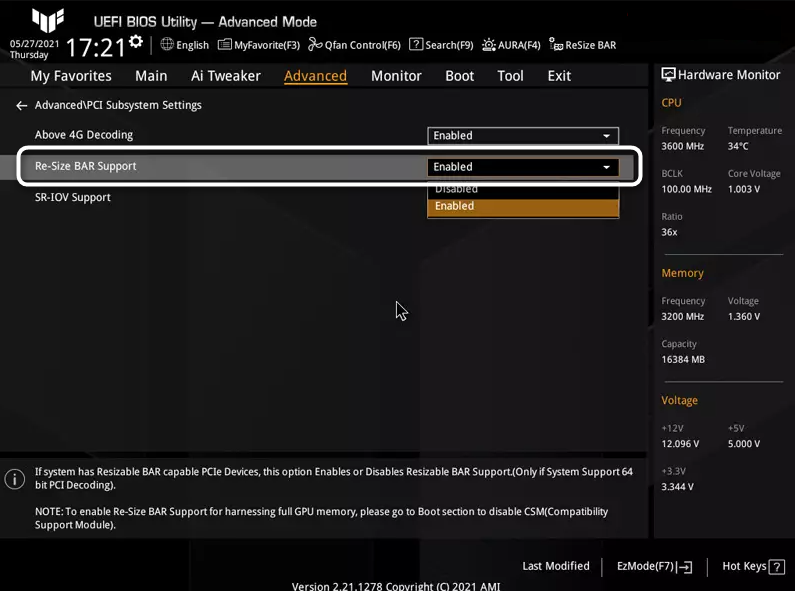Click +5V value 5.000 V
This screenshot has height=591, width=795.
point(744,444)
